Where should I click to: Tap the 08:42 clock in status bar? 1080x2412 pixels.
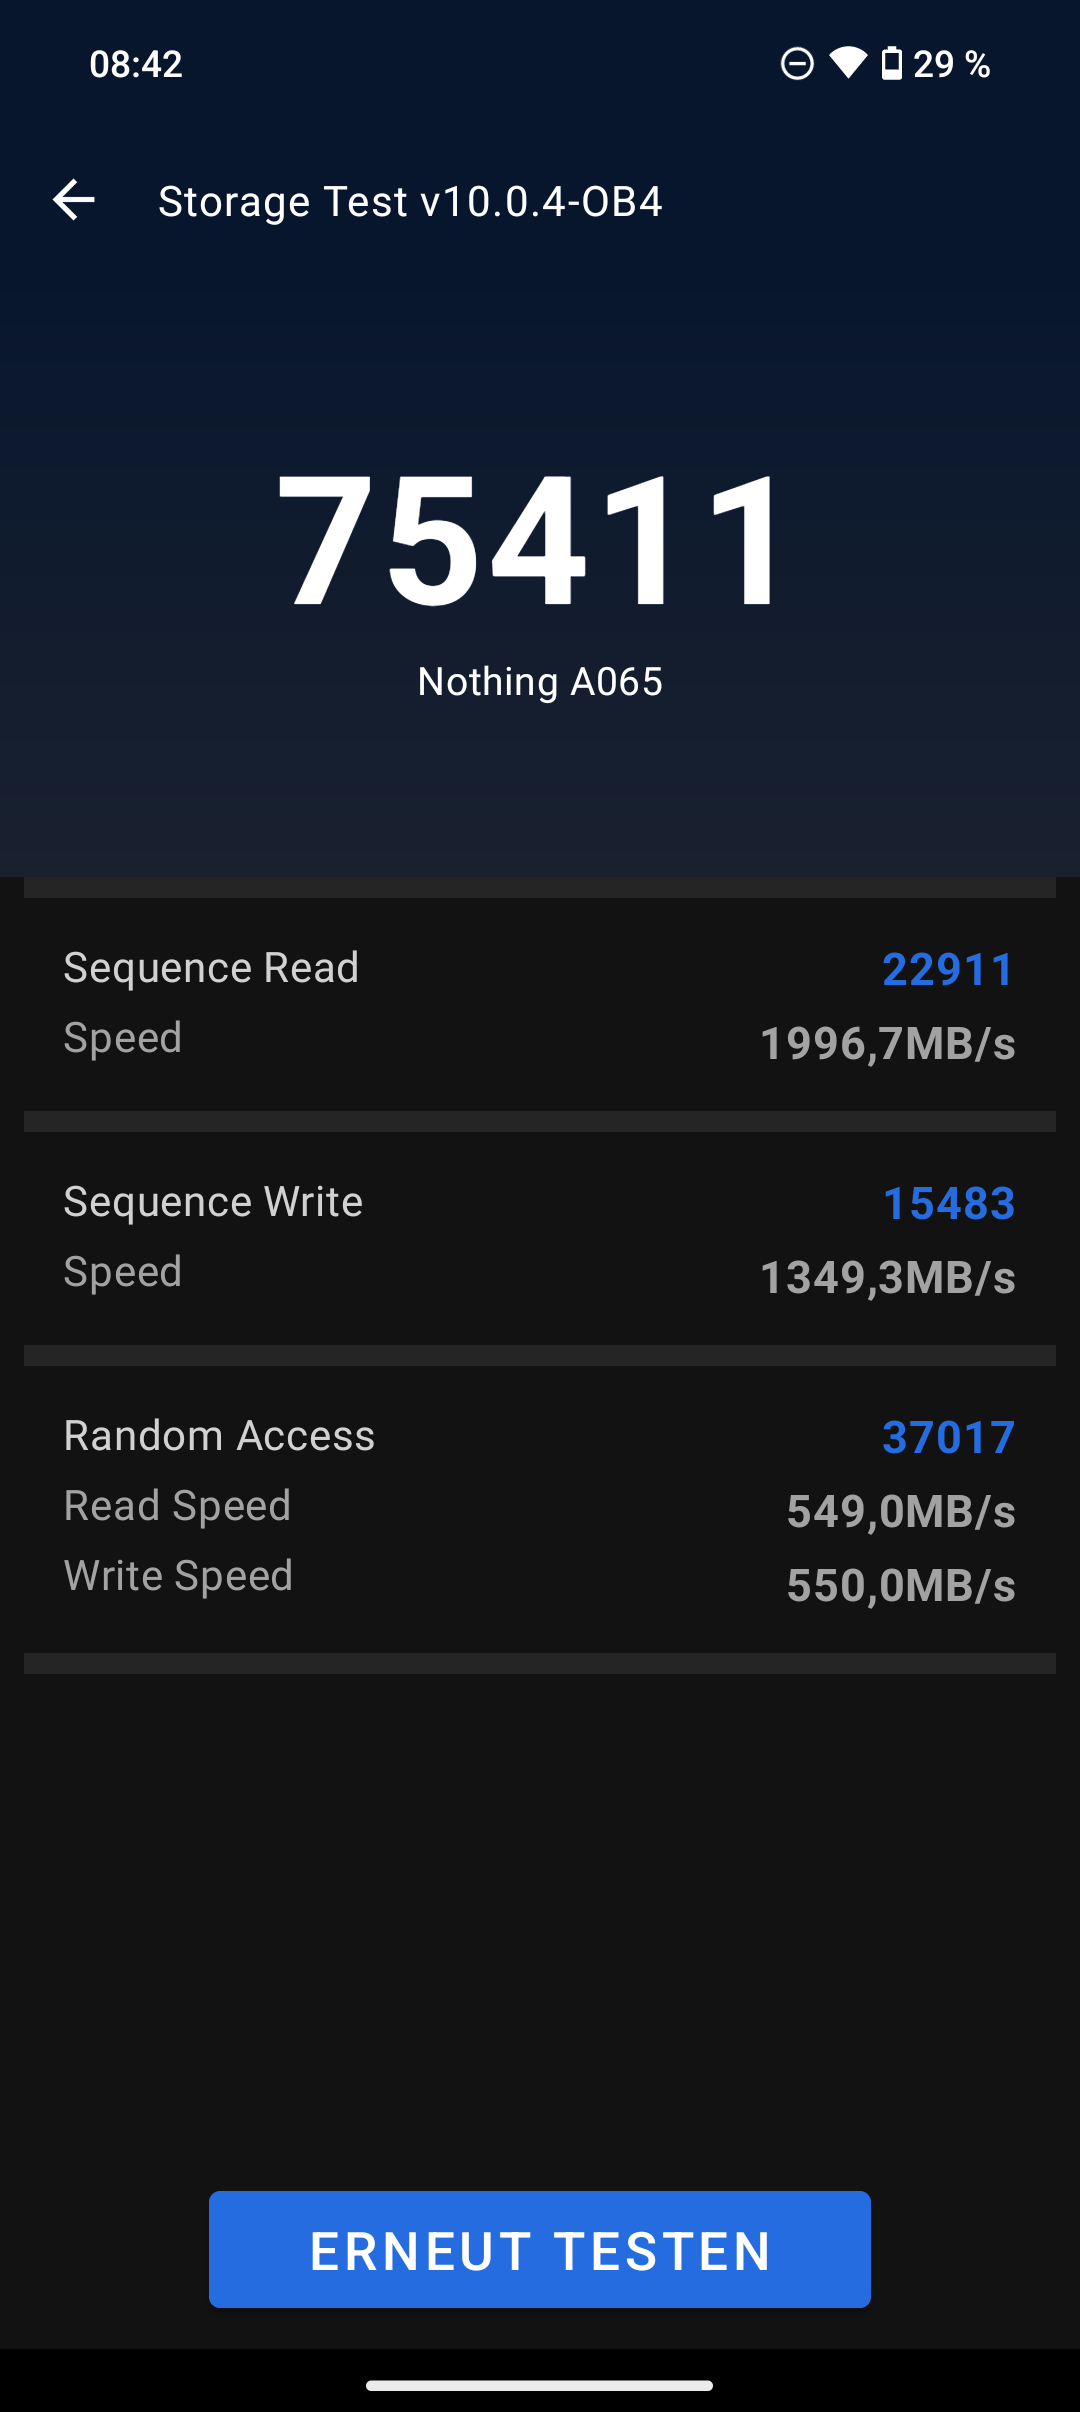point(136,64)
